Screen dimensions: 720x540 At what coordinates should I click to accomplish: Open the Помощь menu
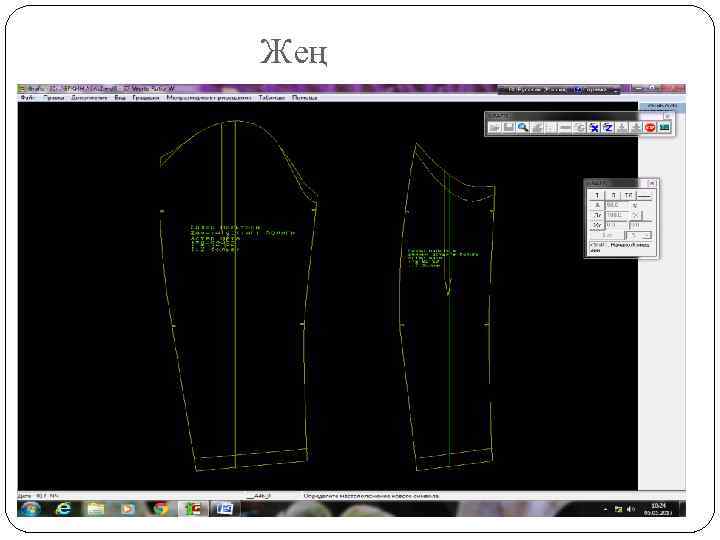pos(304,98)
